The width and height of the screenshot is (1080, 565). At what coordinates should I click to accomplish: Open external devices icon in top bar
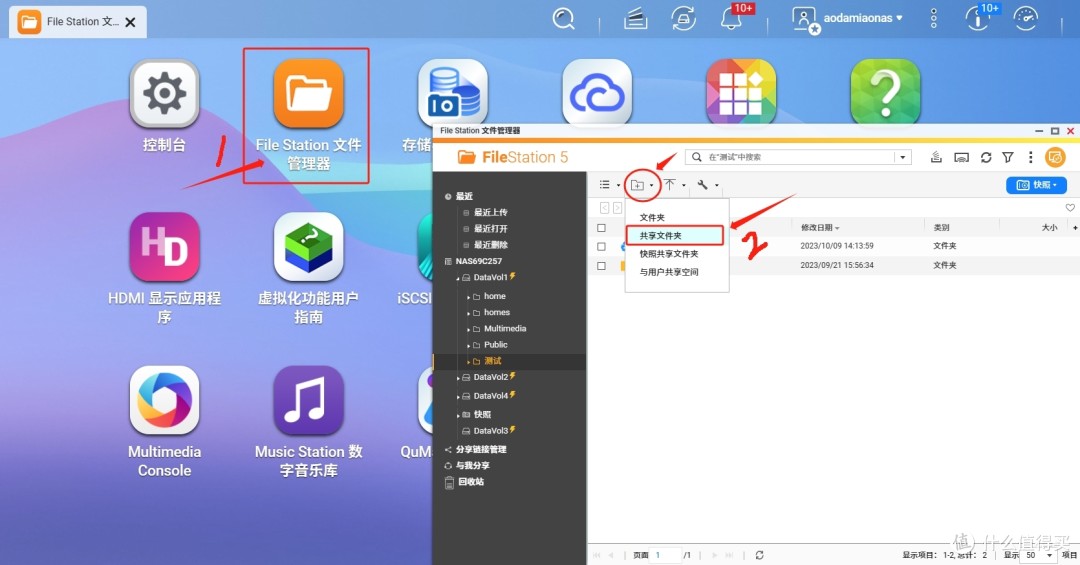pos(683,19)
